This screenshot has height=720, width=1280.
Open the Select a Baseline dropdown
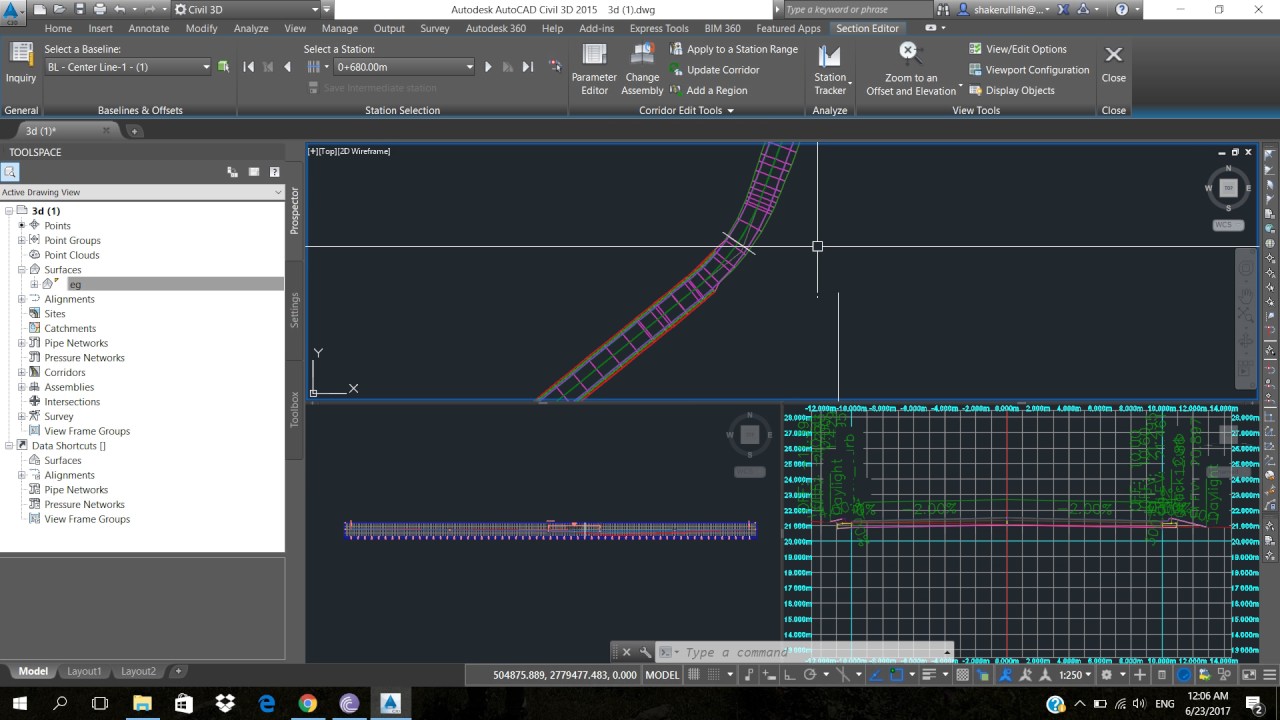(x=128, y=67)
